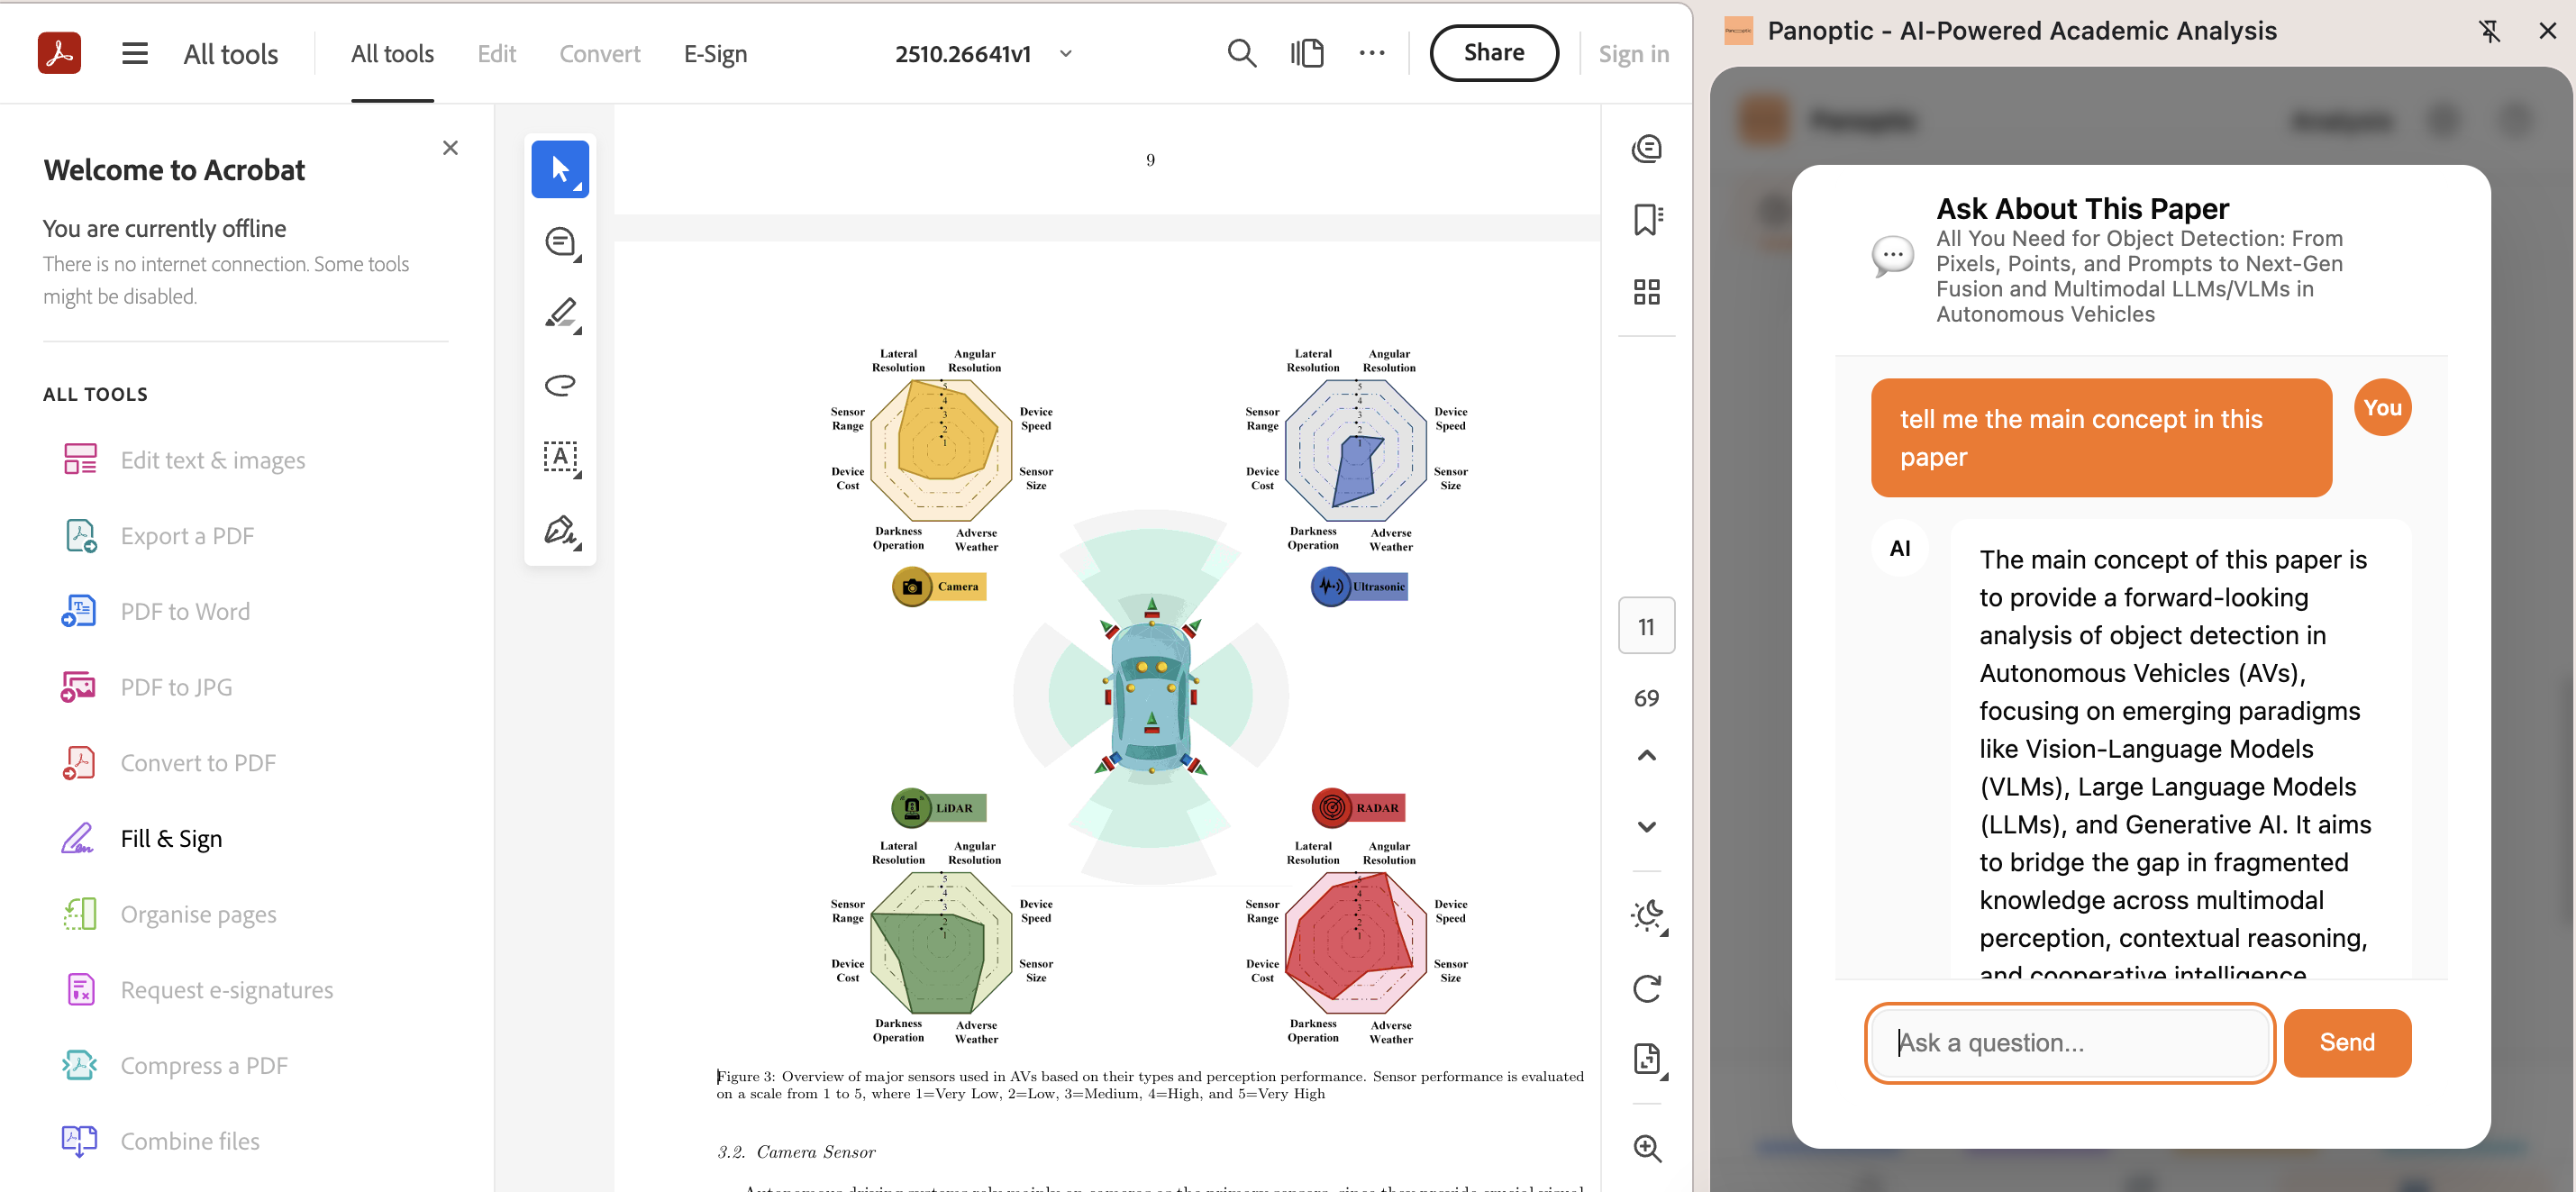2576x1192 pixels.
Task: Select the freehand Draw tool
Action: pyautogui.click(x=559, y=385)
